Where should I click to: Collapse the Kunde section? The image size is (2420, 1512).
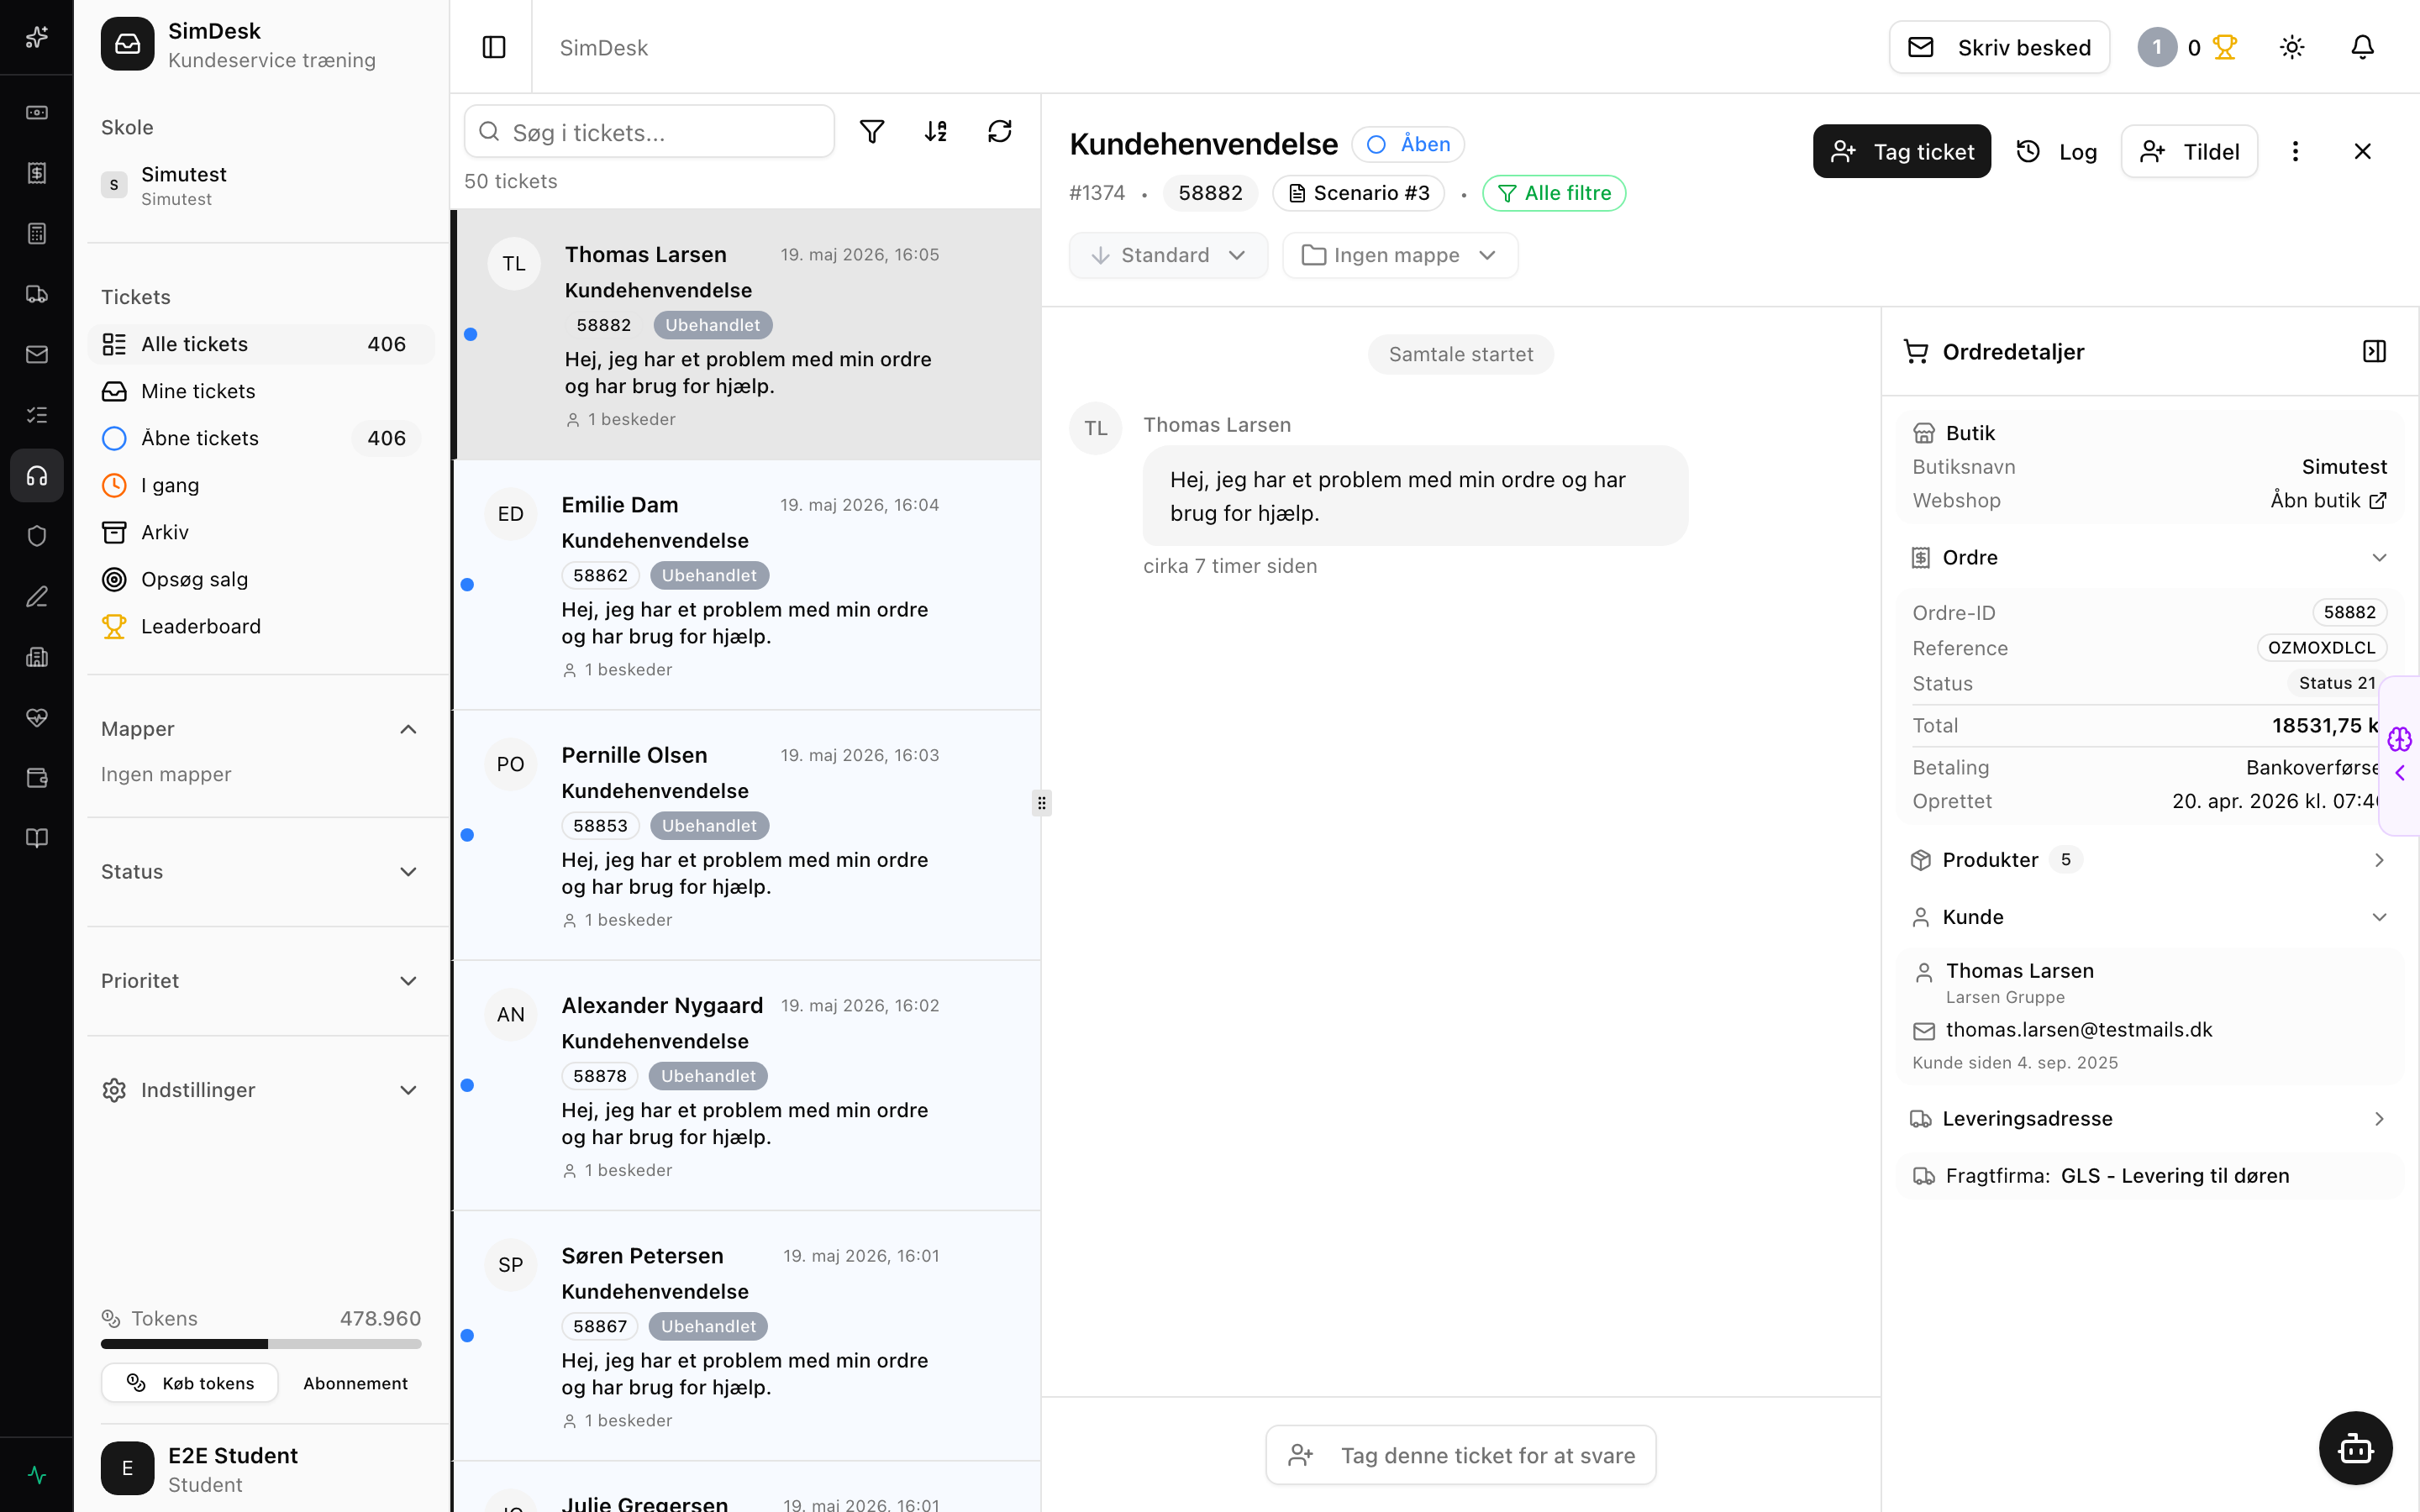2150,917
